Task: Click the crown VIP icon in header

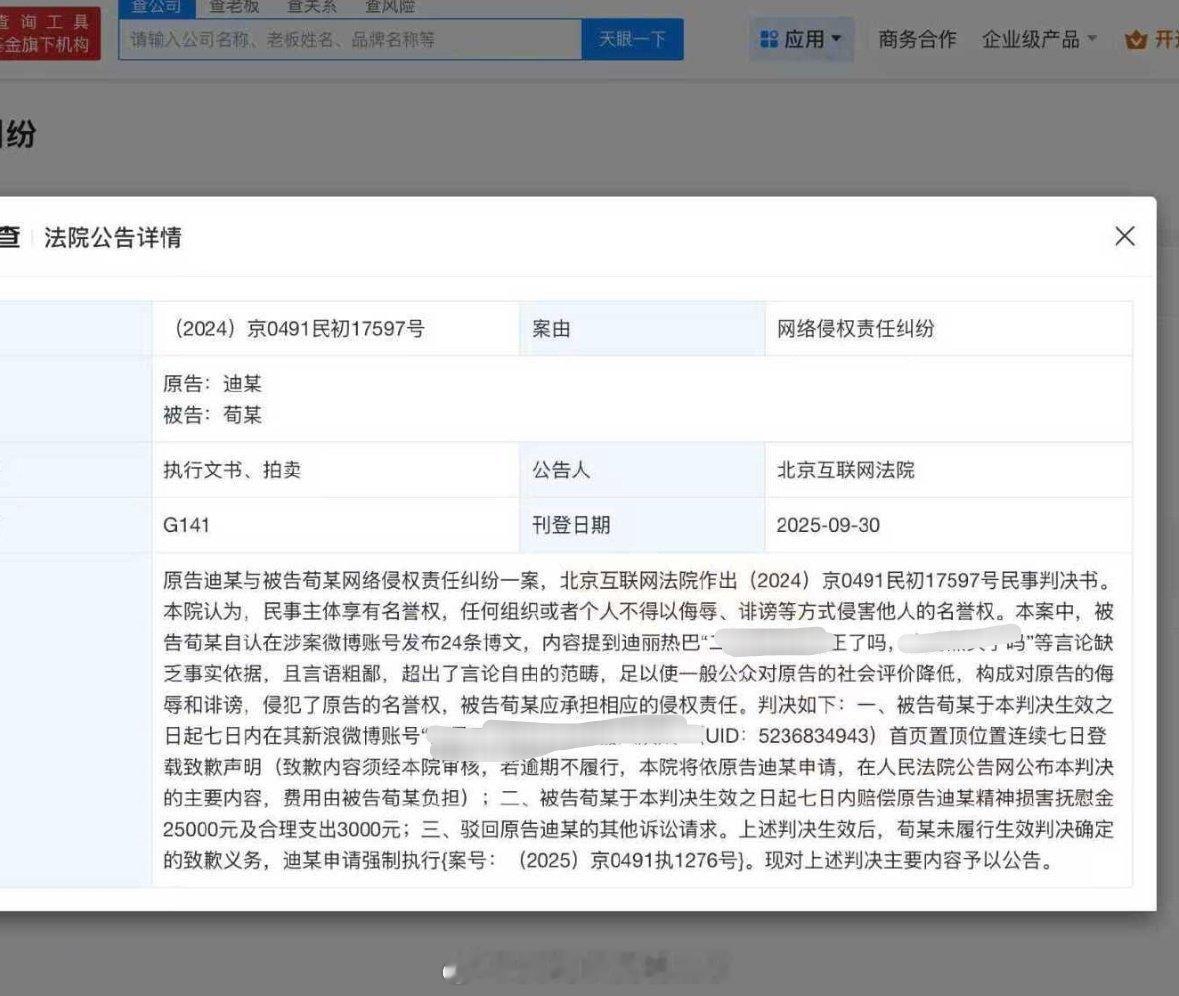Action: point(1134,40)
